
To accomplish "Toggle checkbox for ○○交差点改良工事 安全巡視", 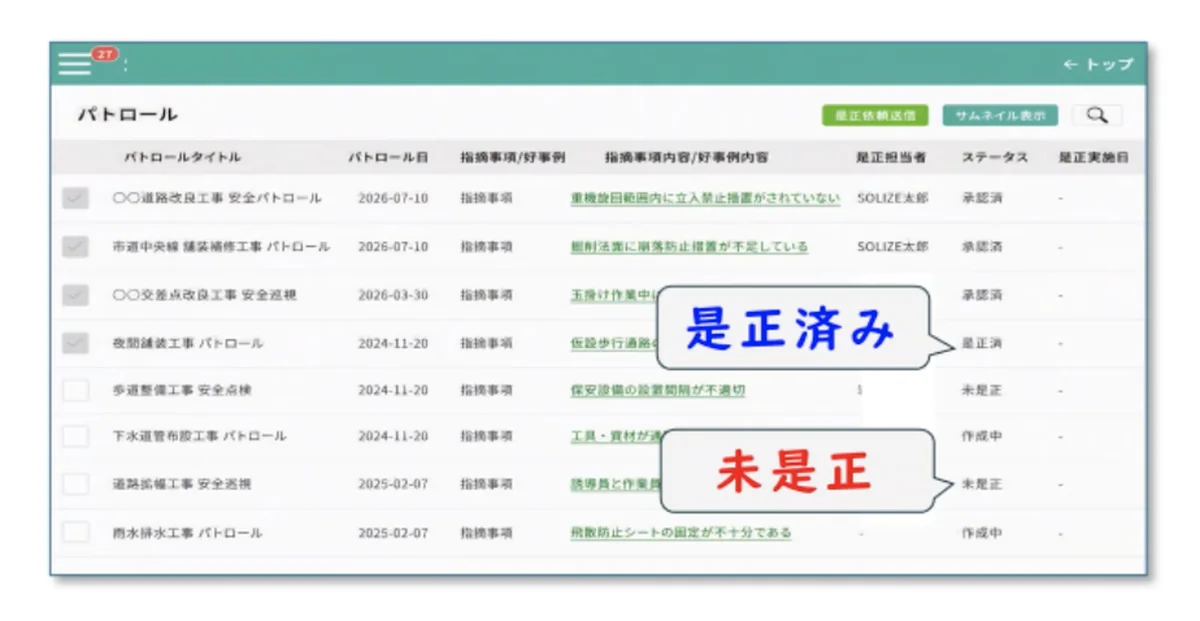I will coord(75,295).
